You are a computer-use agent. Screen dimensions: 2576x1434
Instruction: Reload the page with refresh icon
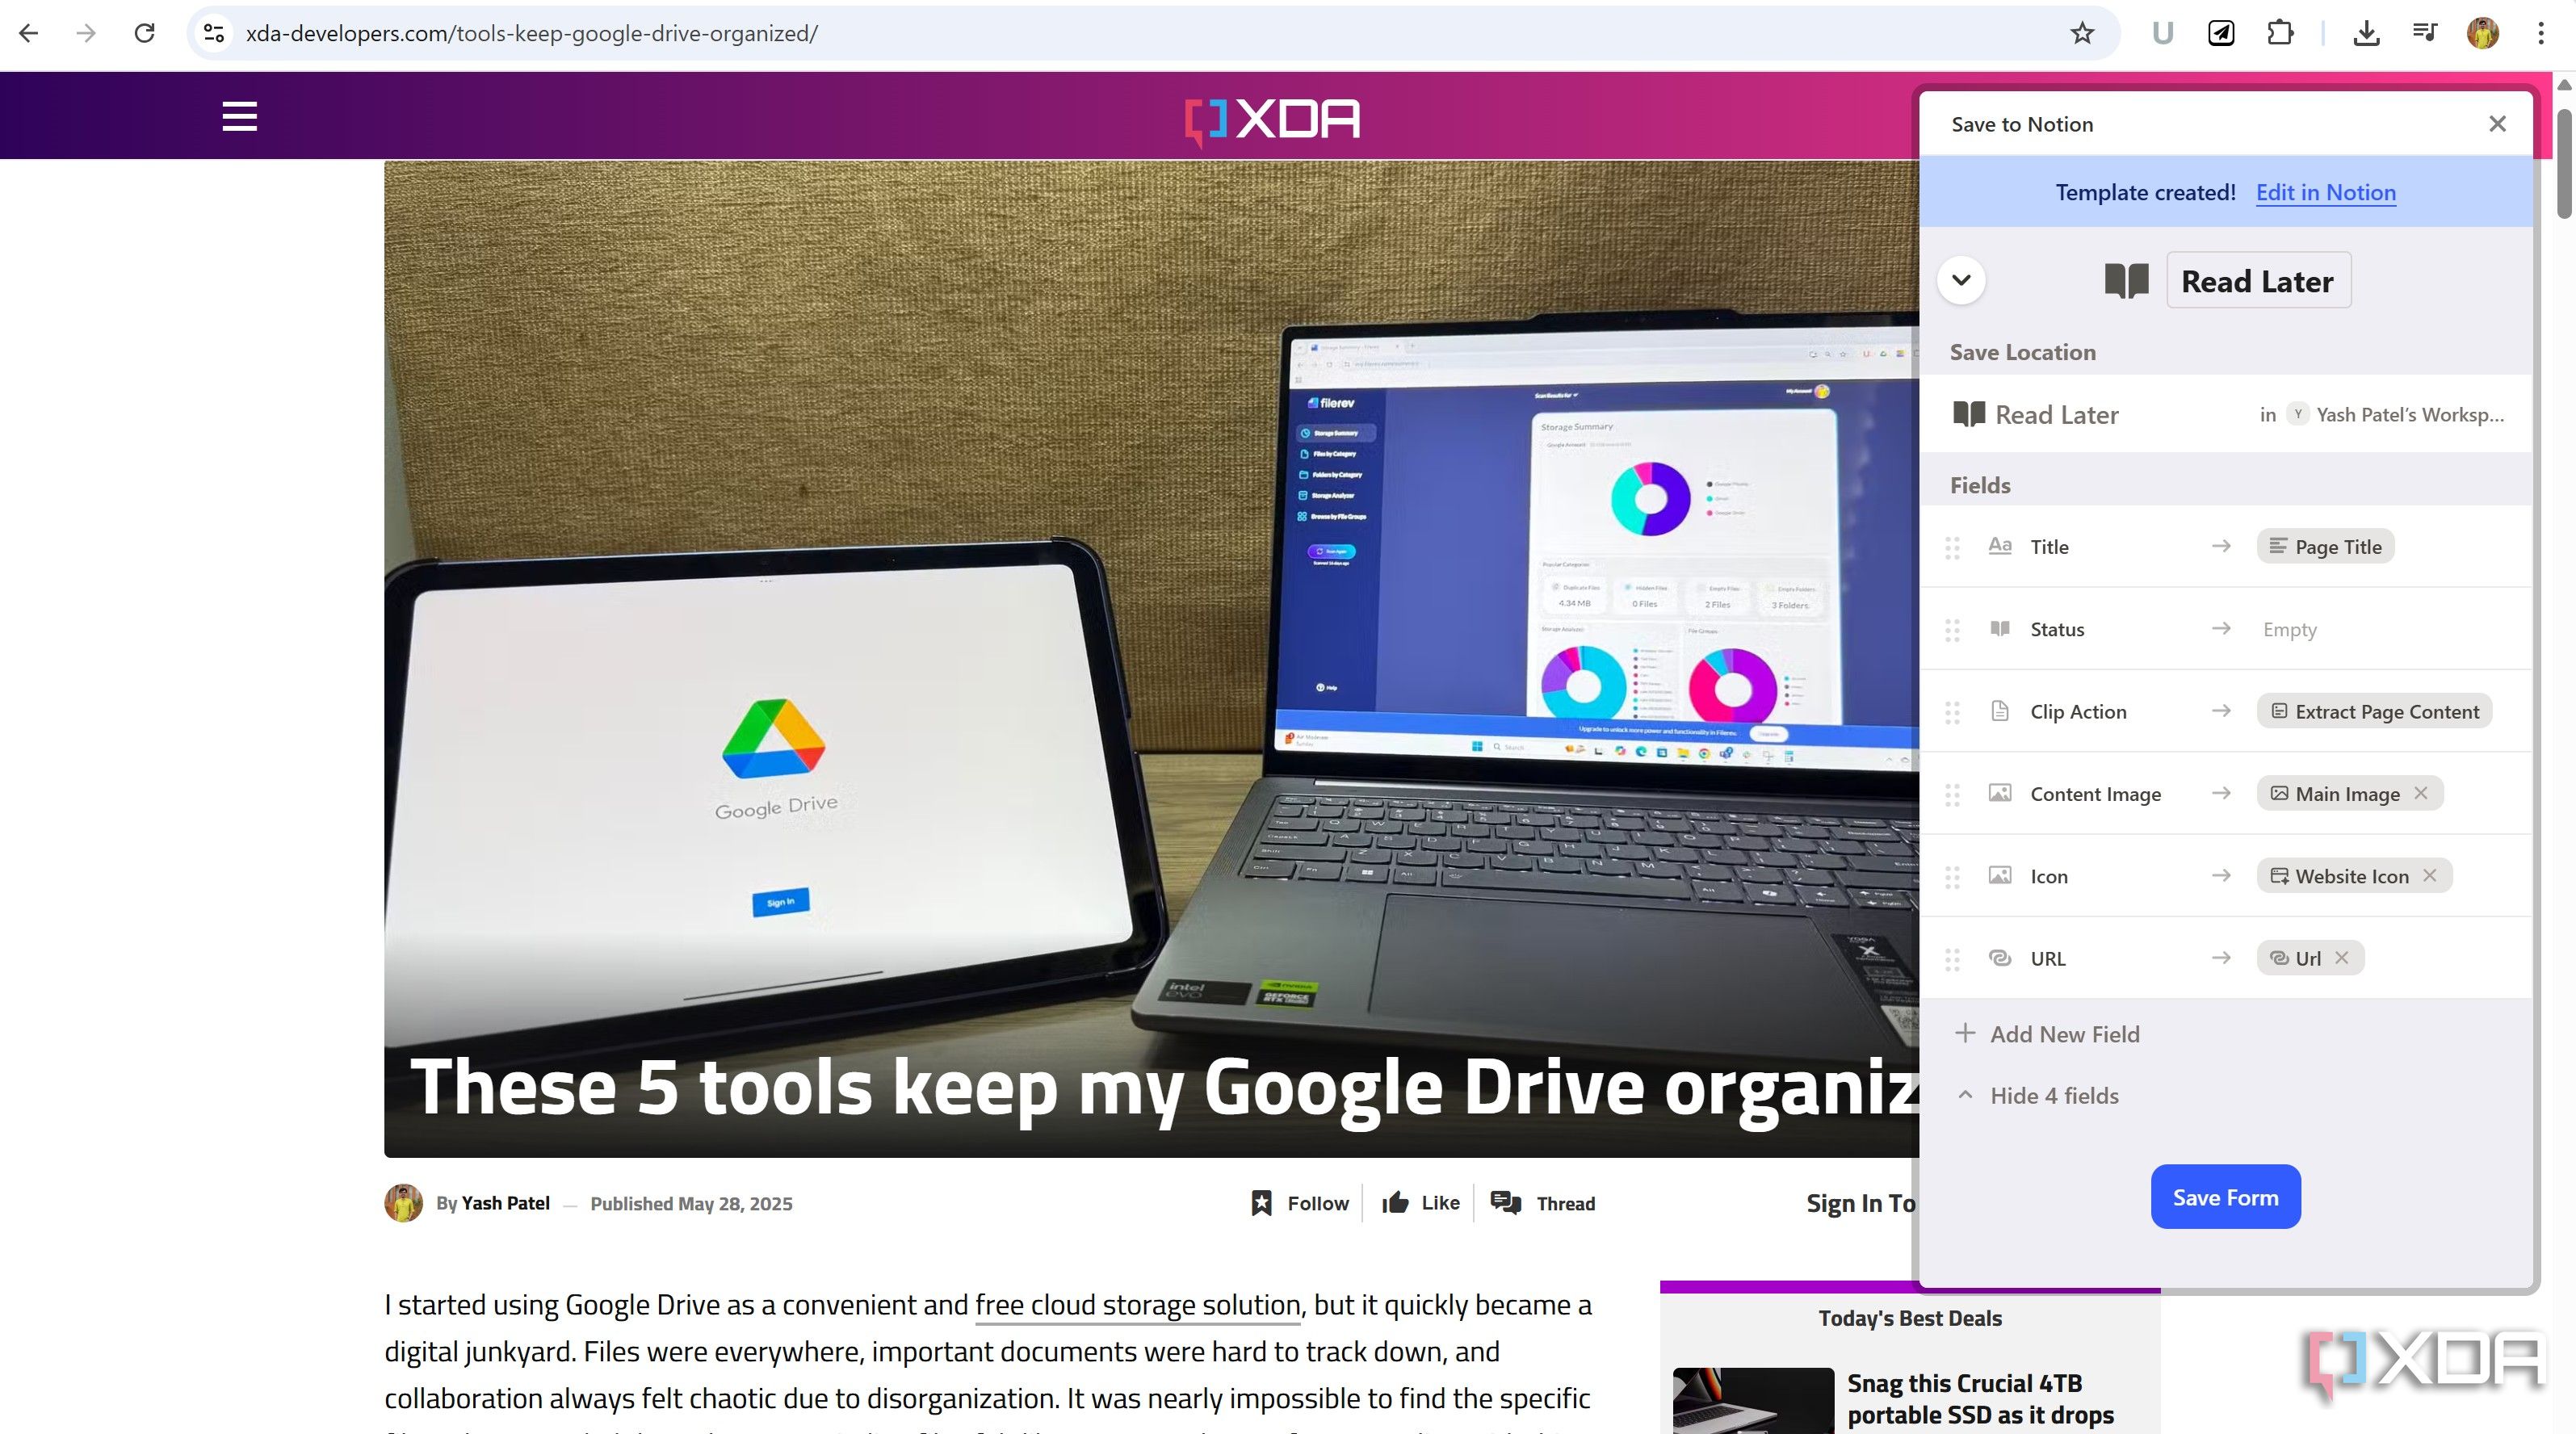pyautogui.click(x=145, y=33)
